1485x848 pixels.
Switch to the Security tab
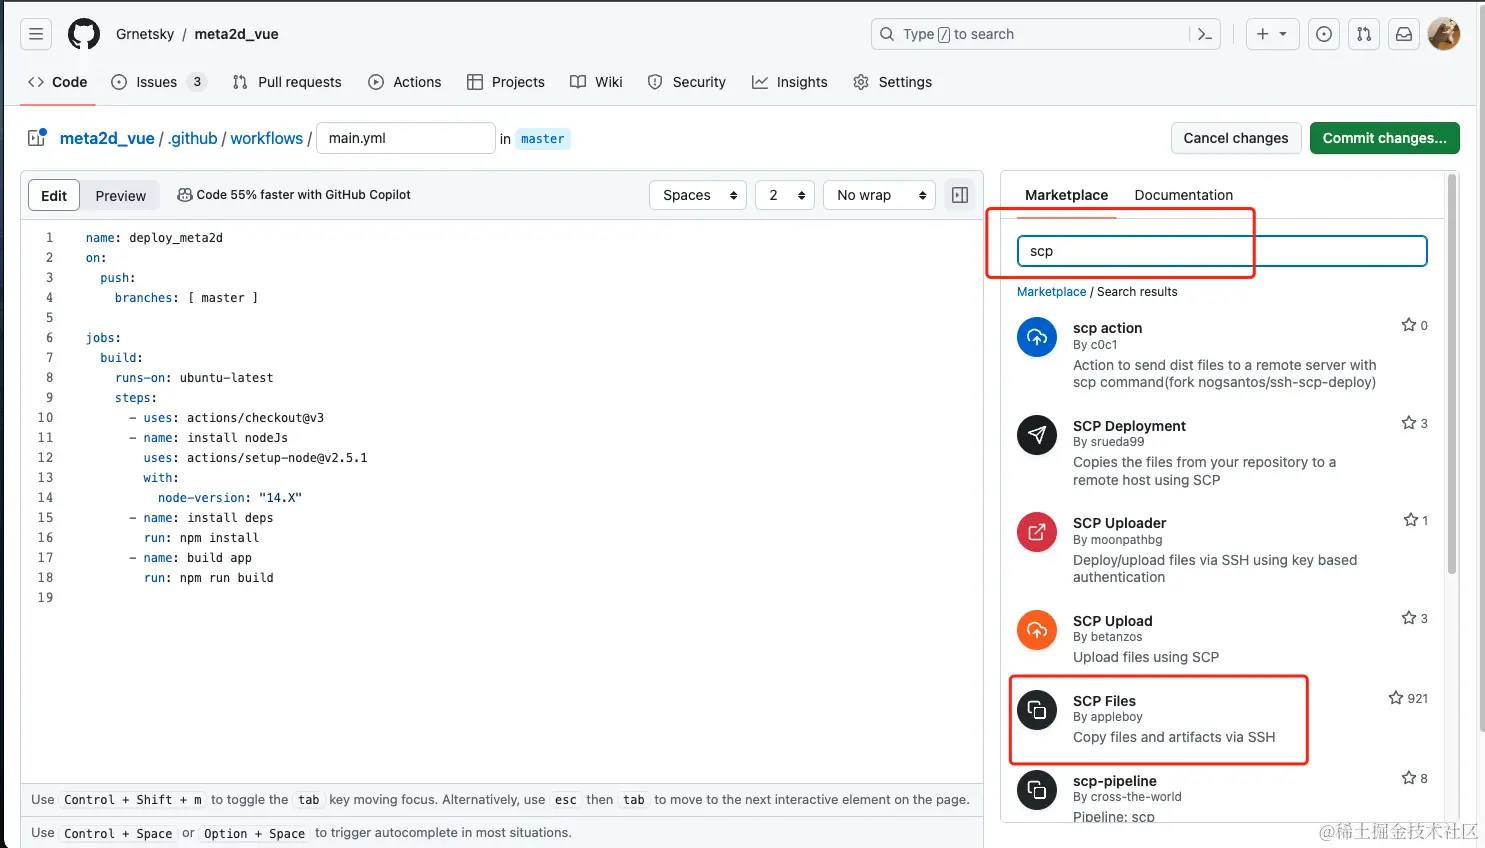(687, 82)
